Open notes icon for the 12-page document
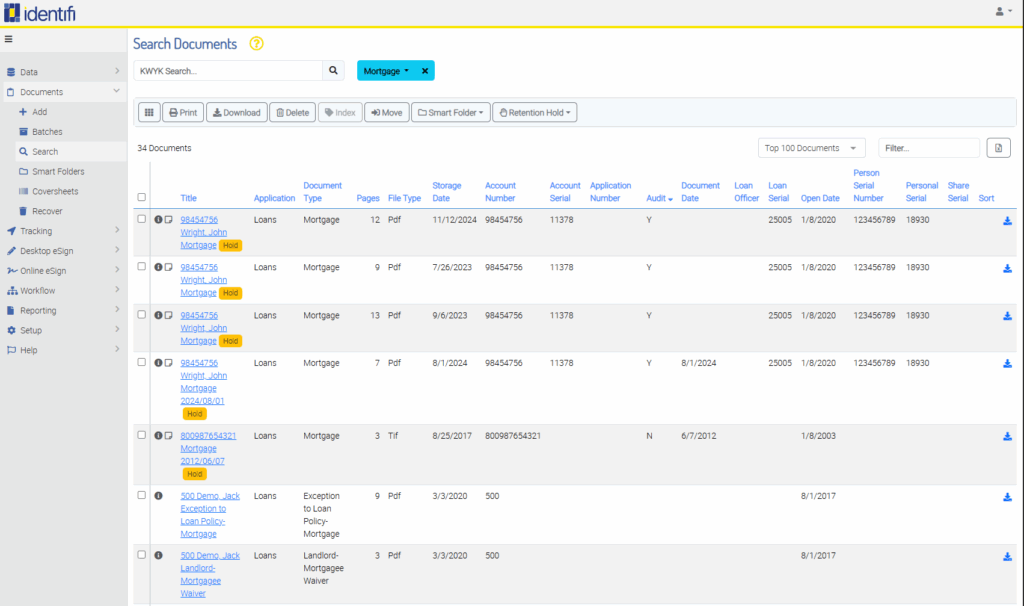This screenshot has width=1024, height=606. coord(168,220)
